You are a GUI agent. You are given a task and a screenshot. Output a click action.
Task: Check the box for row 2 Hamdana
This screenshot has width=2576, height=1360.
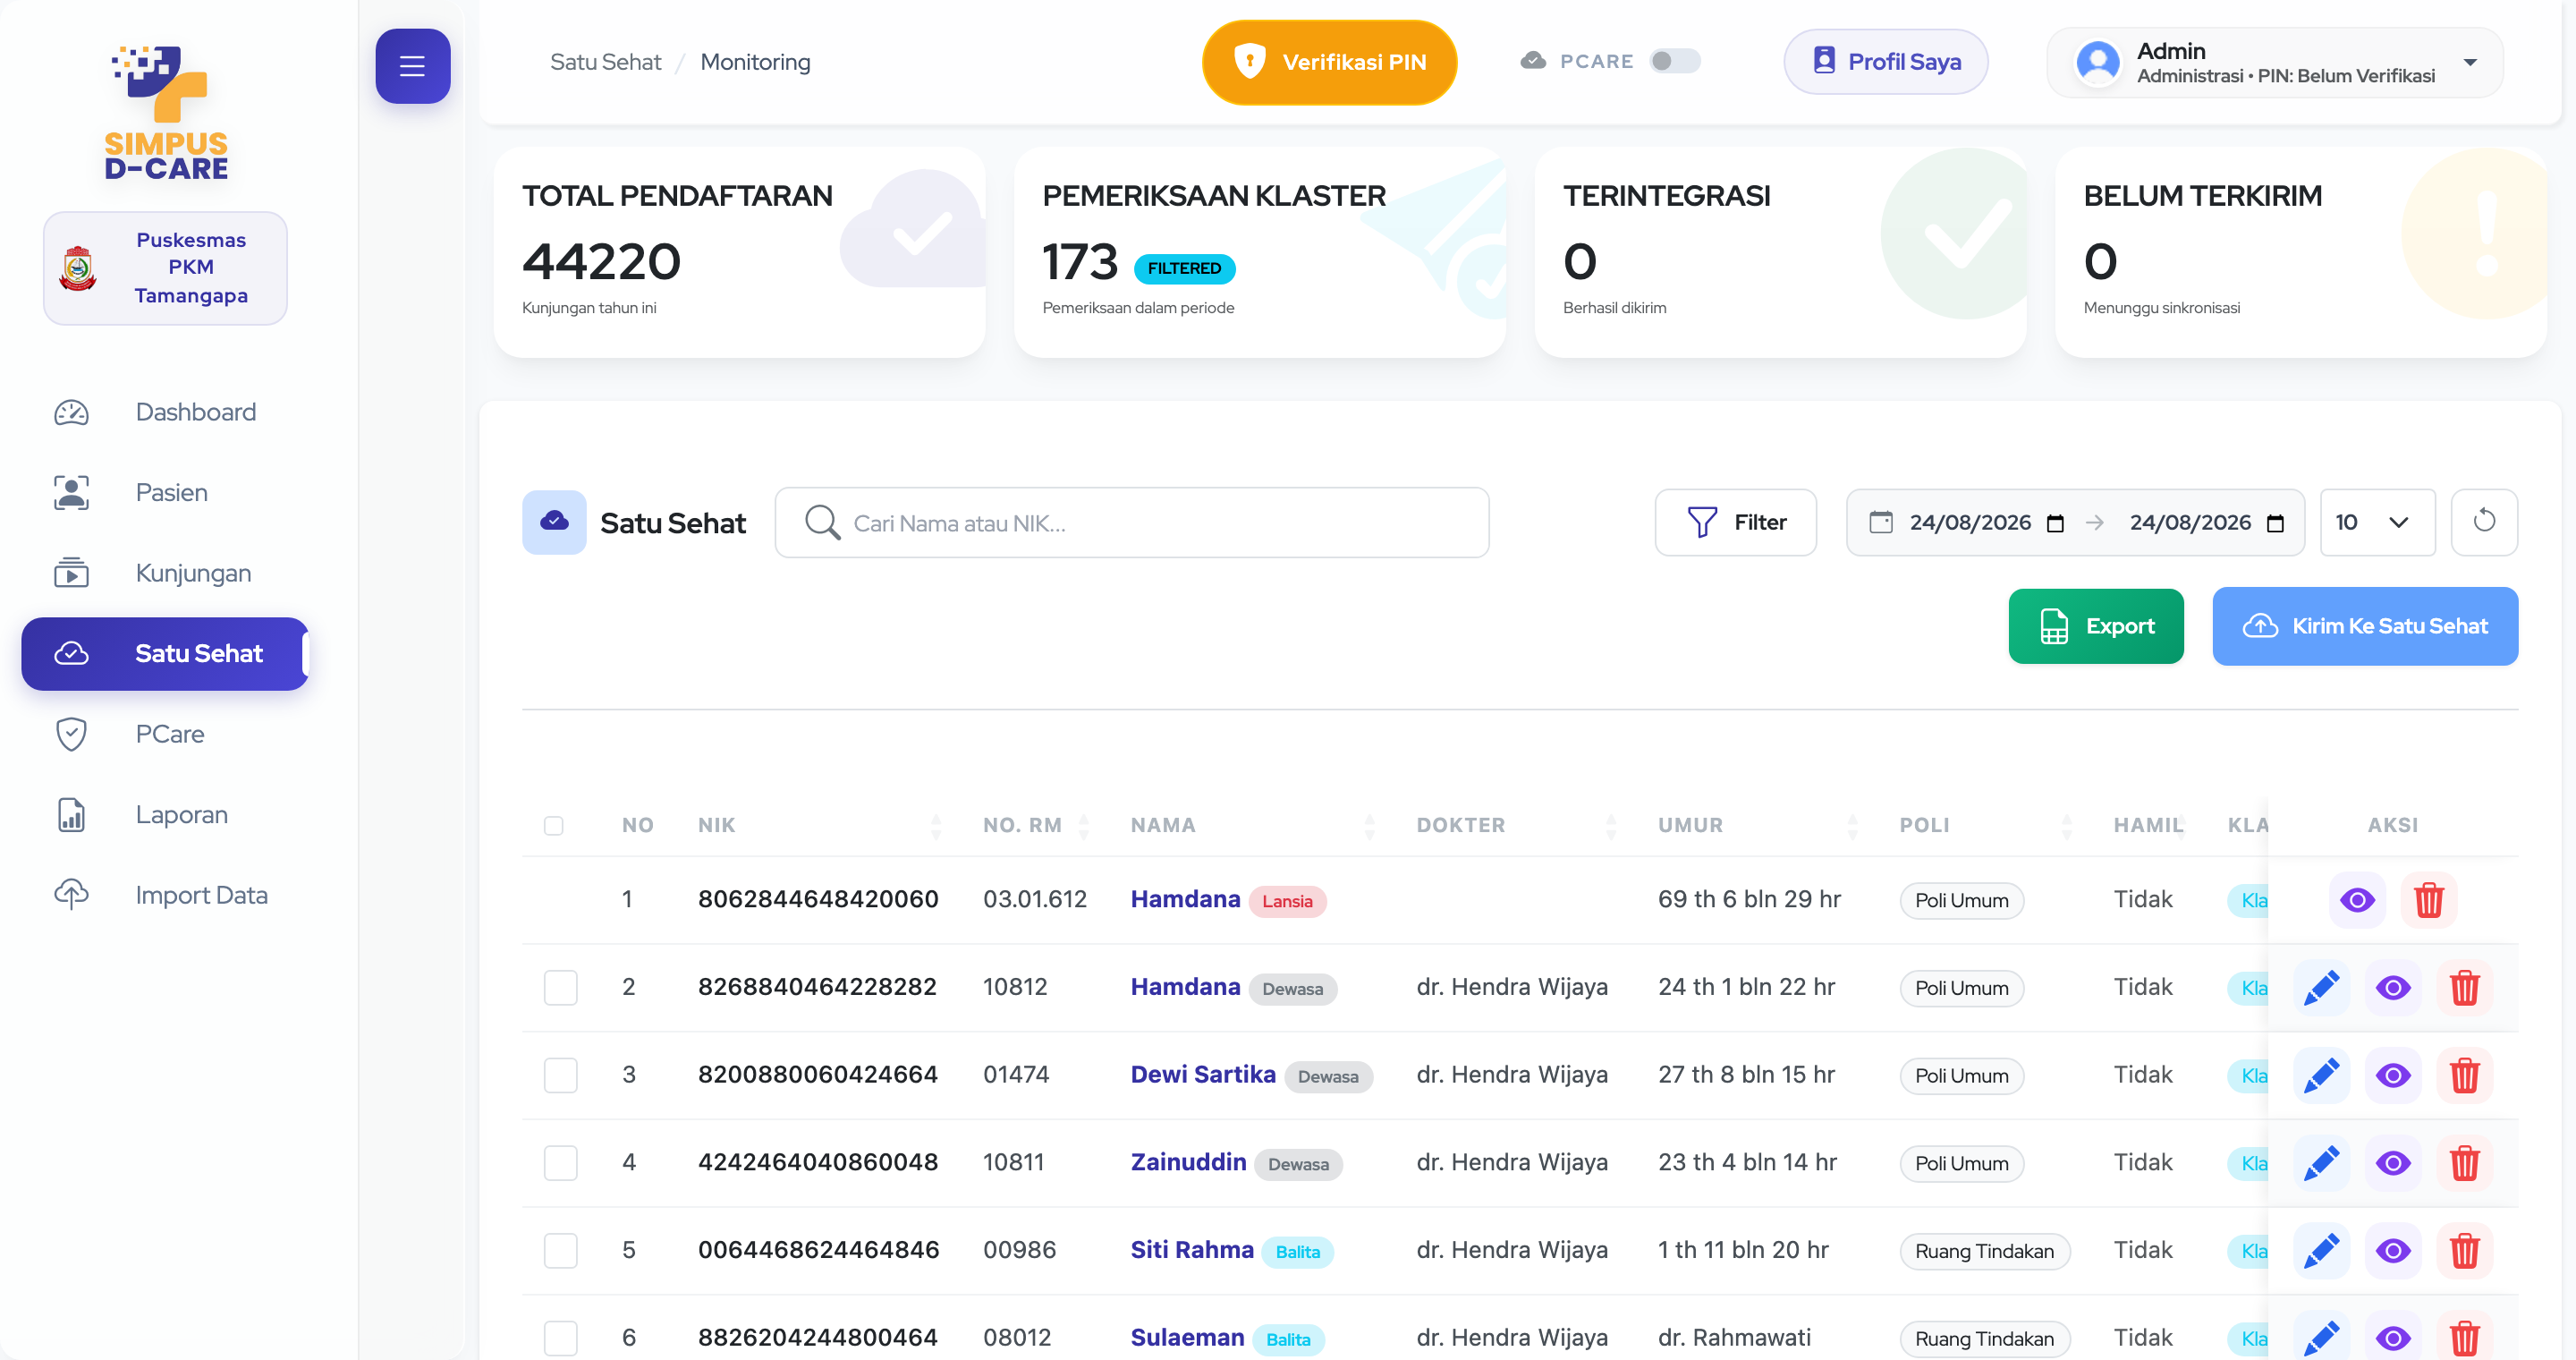coord(561,988)
